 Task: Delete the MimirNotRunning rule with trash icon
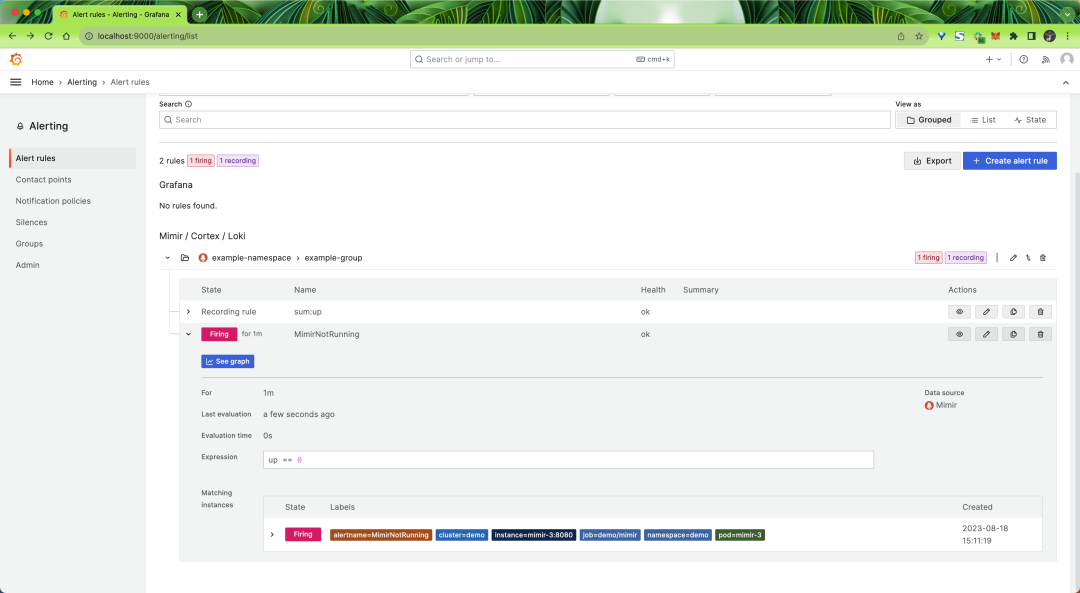pos(1040,334)
